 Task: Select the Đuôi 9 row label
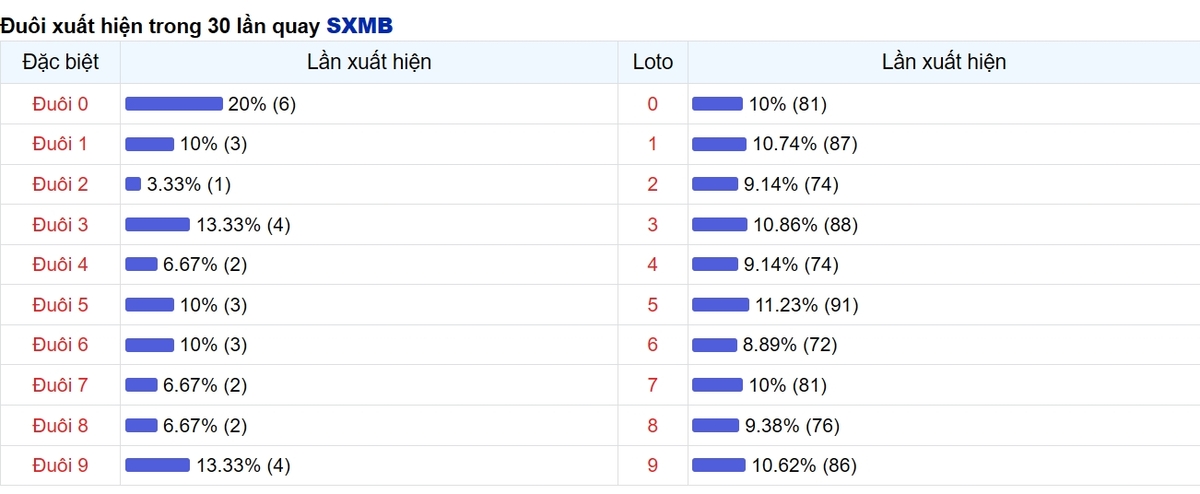pyautogui.click(x=60, y=465)
